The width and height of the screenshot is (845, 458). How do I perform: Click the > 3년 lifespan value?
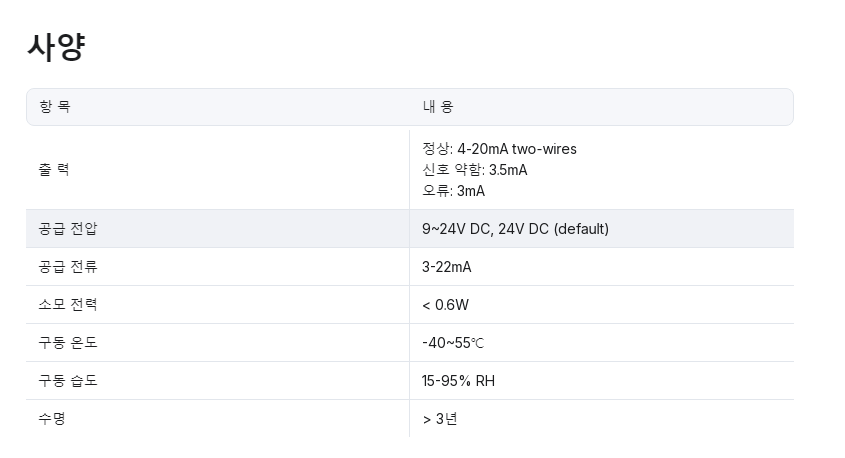pos(440,419)
